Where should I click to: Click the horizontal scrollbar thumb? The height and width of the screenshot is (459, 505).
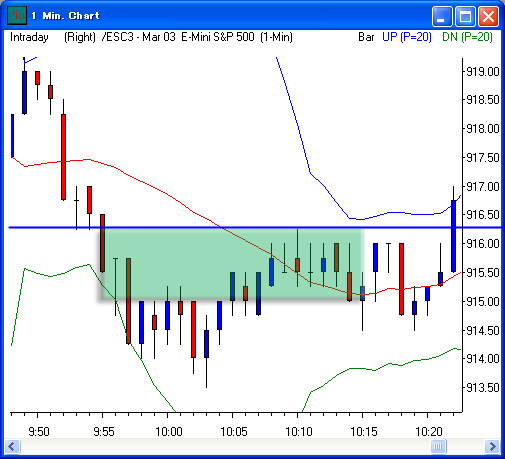(438, 446)
